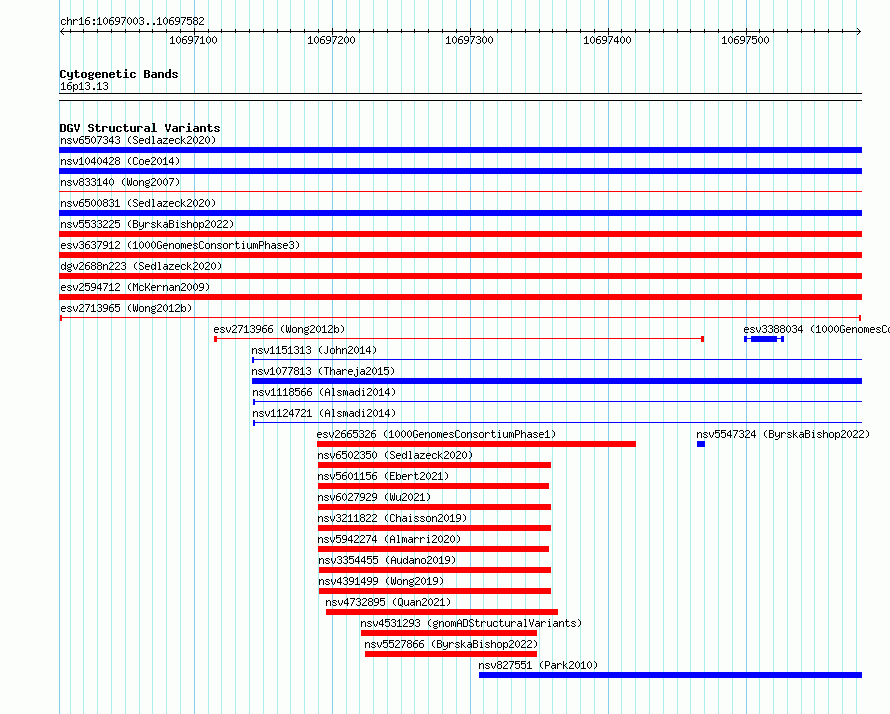The image size is (890, 714).
Task: Click the nsv1077813 (Thareja2015) label
Action: point(323,371)
